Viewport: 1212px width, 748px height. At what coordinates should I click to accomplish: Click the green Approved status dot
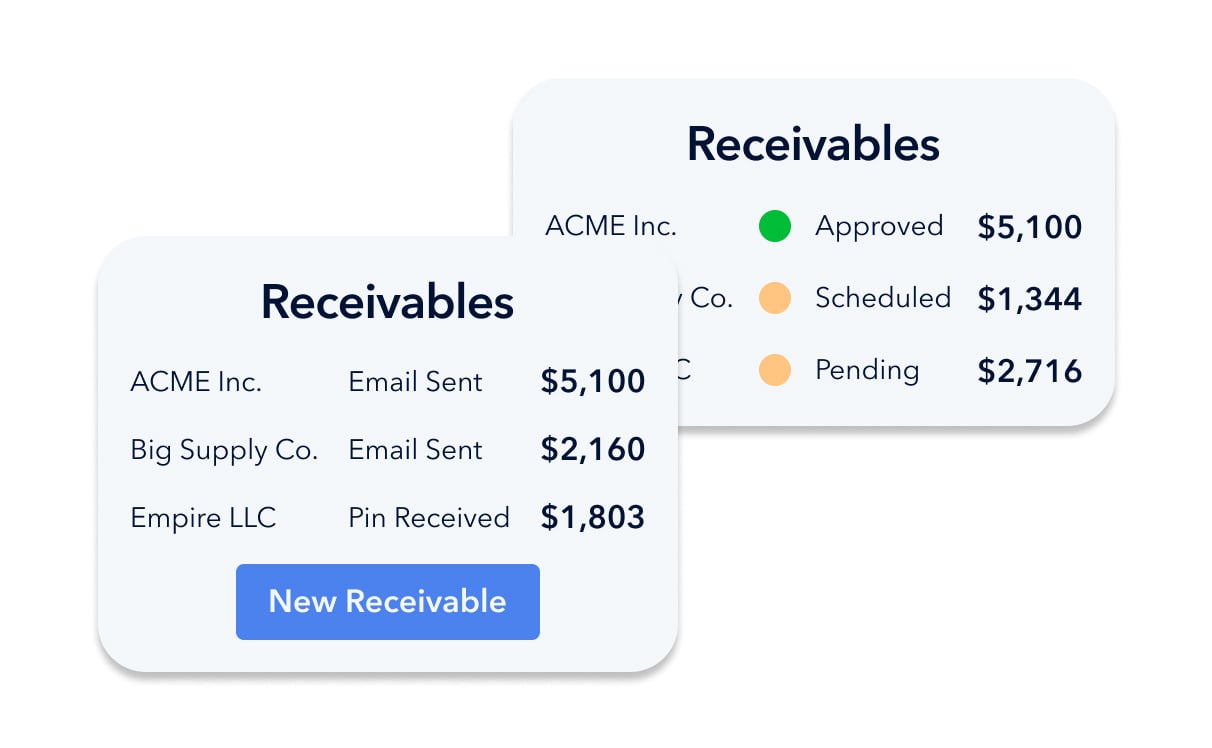(774, 227)
